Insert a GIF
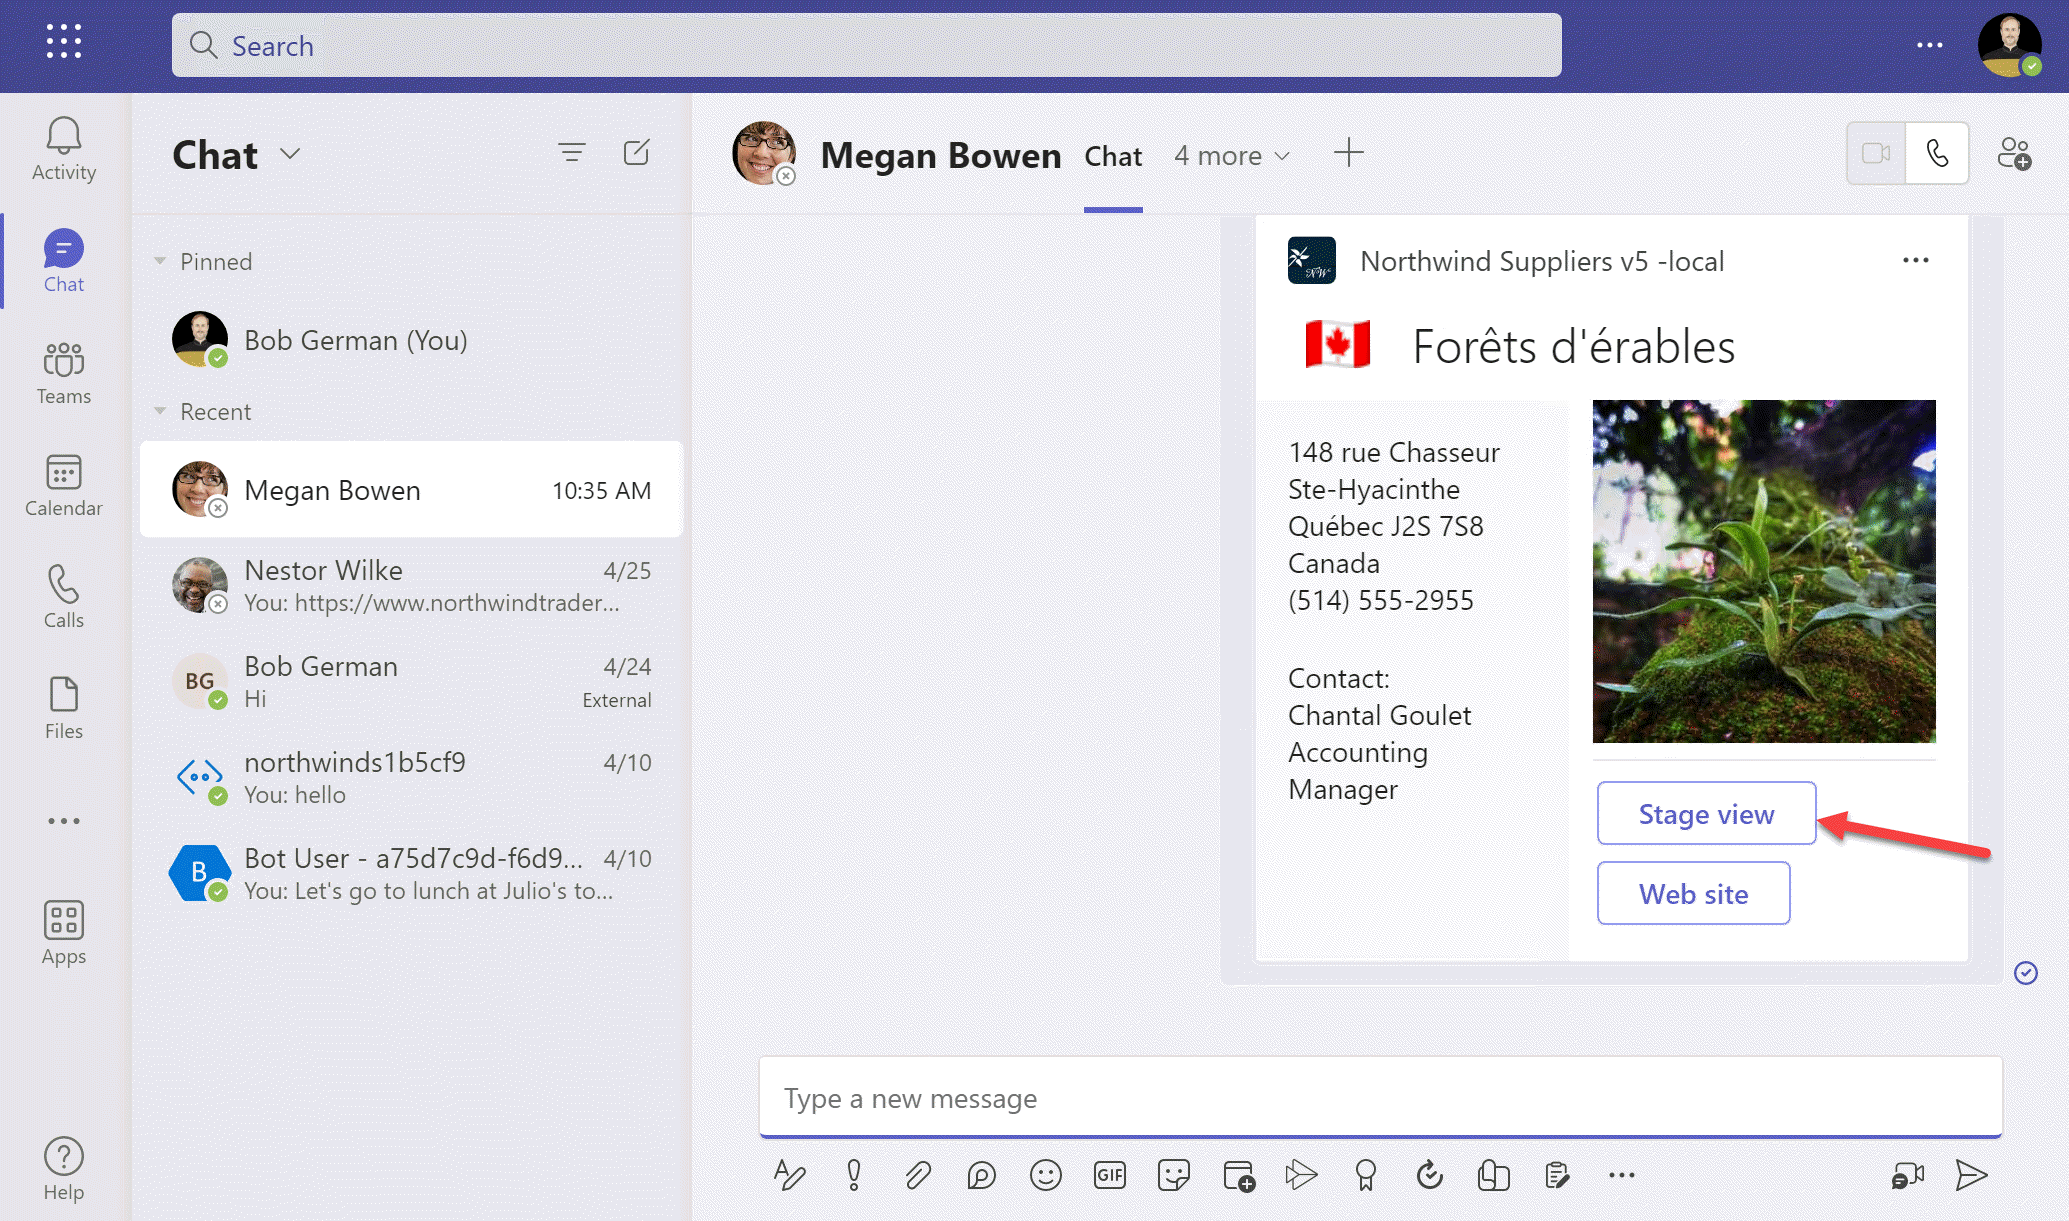This screenshot has height=1221, width=2069. 1110,1175
